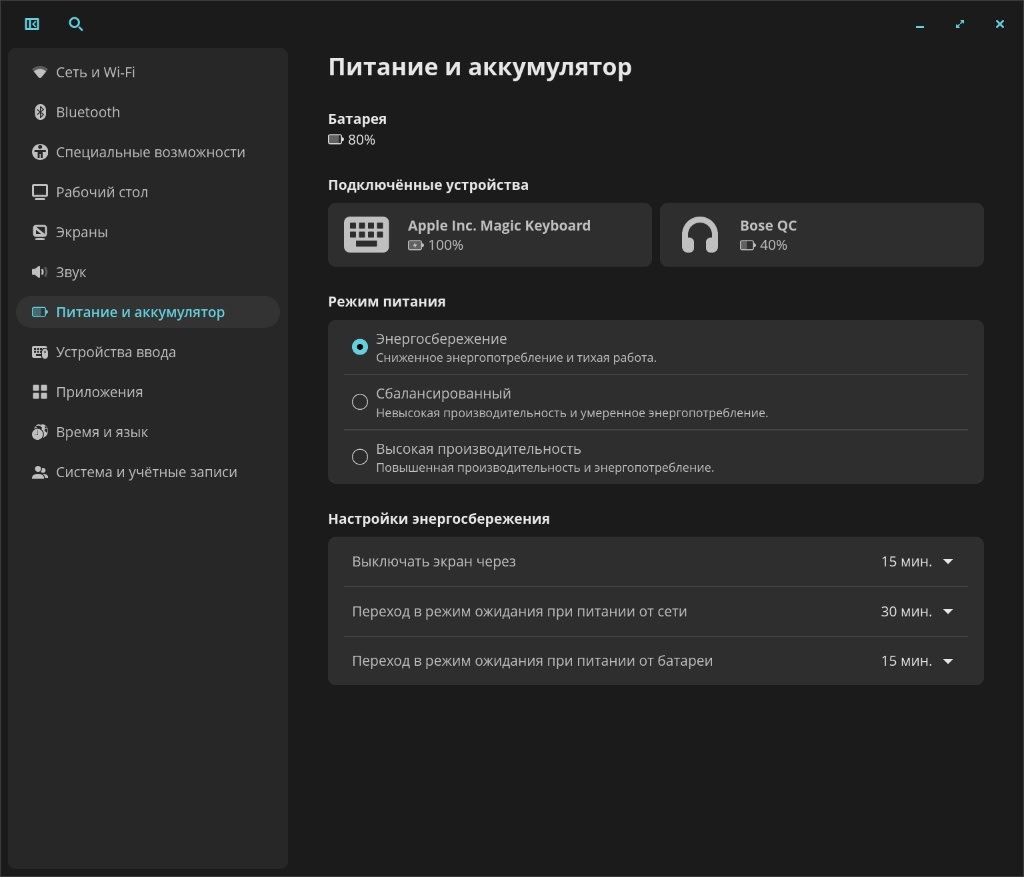1024x877 pixels.
Task: Open the Выключать экран через dropdown
Action: pyautogui.click(x=917, y=562)
